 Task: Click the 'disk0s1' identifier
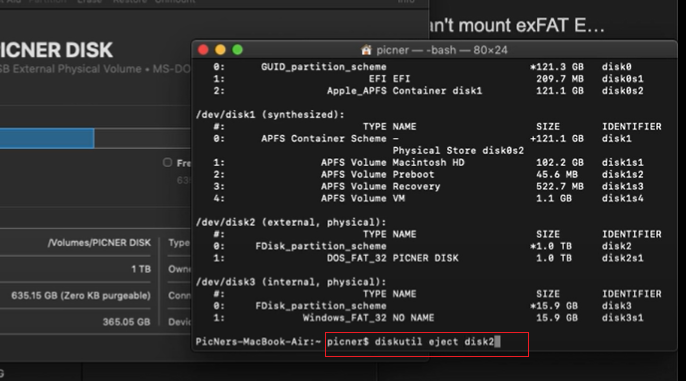pyautogui.click(x=623, y=79)
